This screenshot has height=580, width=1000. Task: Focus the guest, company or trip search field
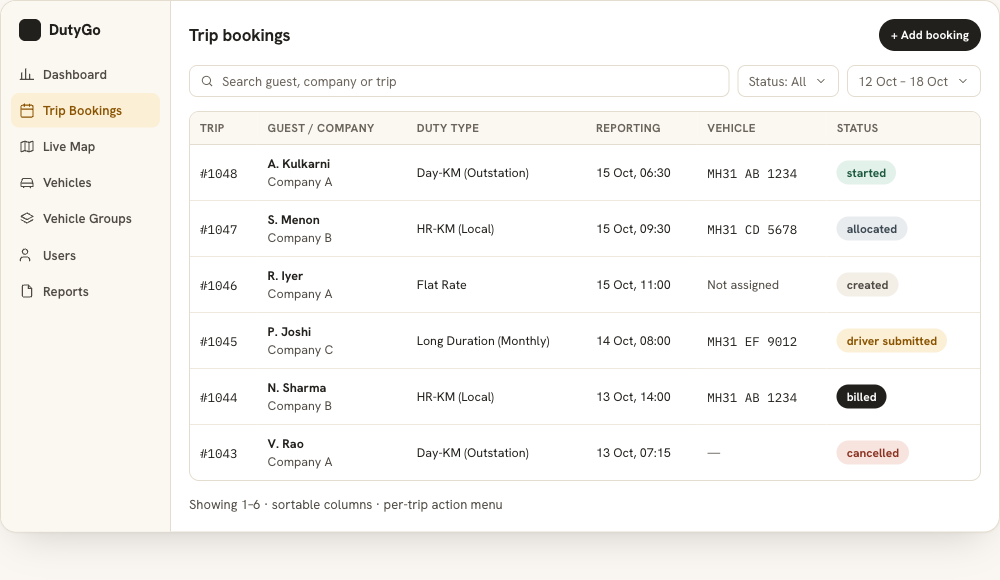(459, 81)
